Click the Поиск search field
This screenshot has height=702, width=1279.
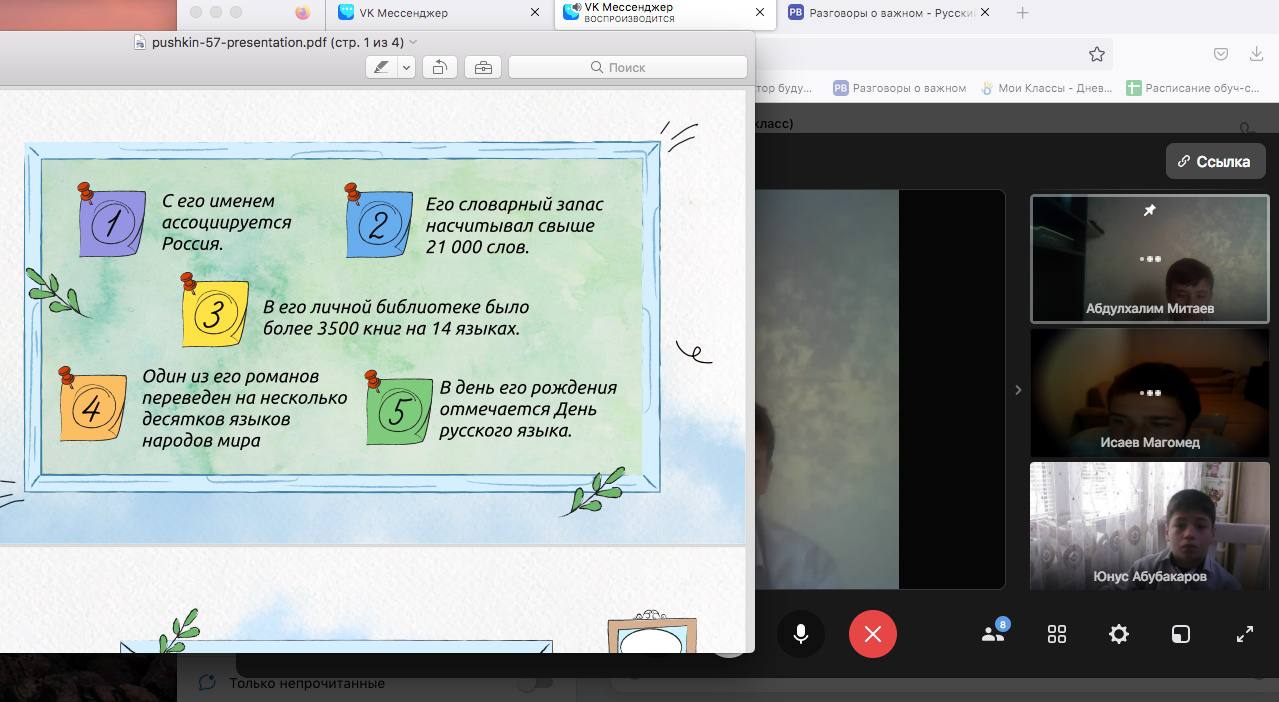[627, 67]
